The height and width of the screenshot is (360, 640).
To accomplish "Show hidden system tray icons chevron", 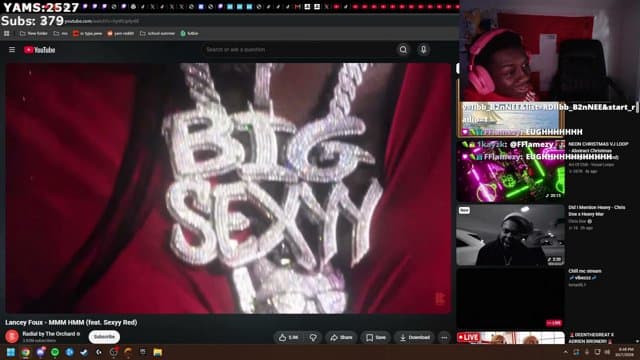I will 566,352.
